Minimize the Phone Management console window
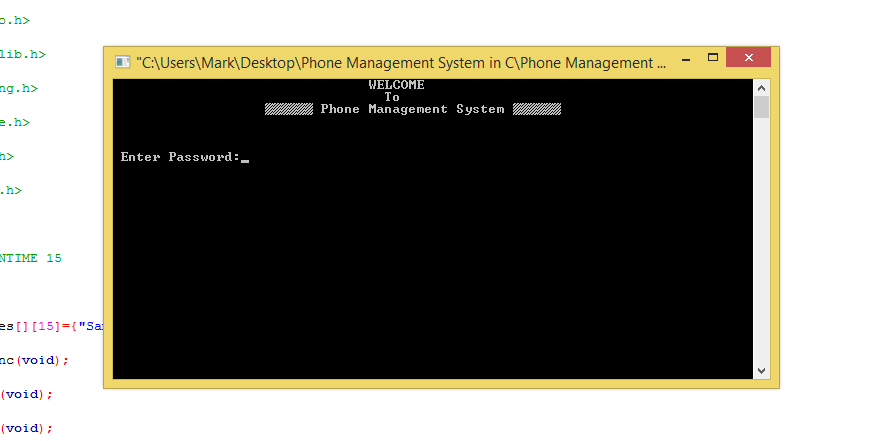The image size is (894, 441). 686,58
